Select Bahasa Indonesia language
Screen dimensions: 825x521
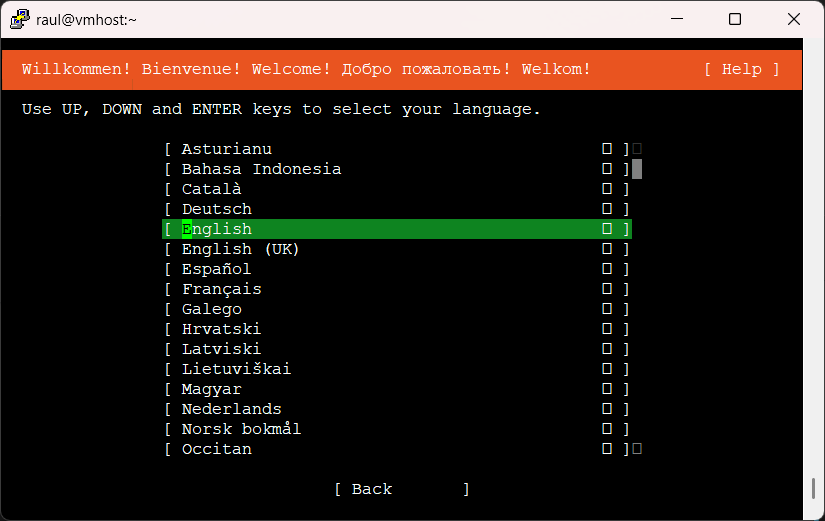261,169
